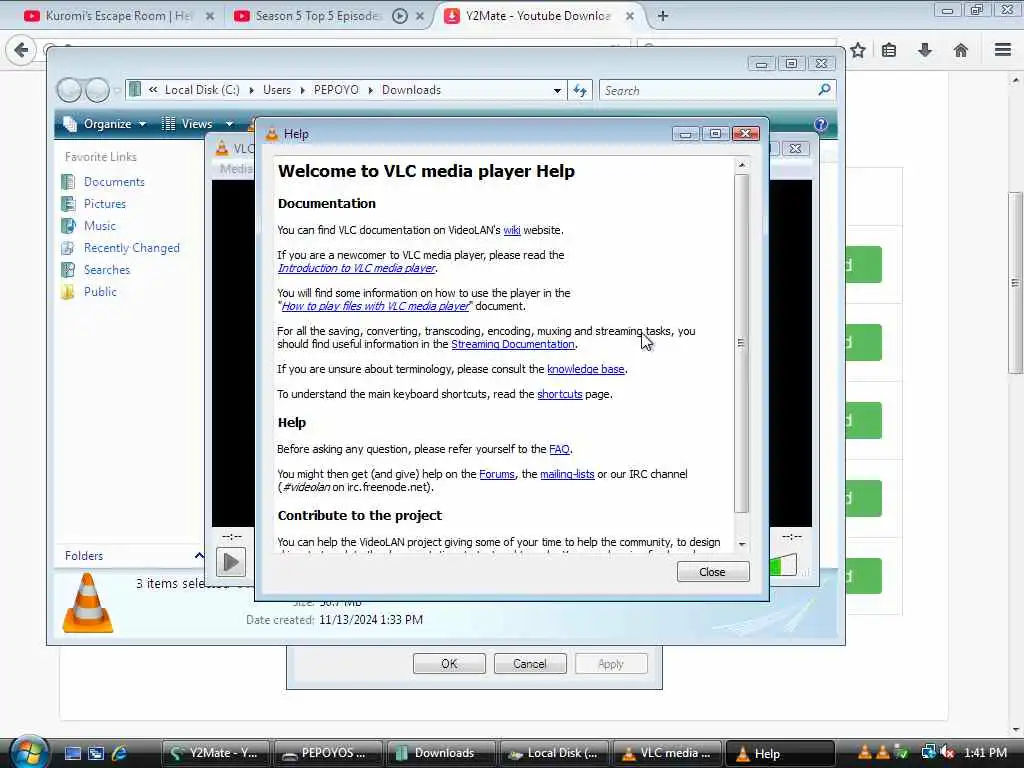1024x768 pixels.
Task: Switch to Y2Mate taskbar button
Action: tap(214, 754)
